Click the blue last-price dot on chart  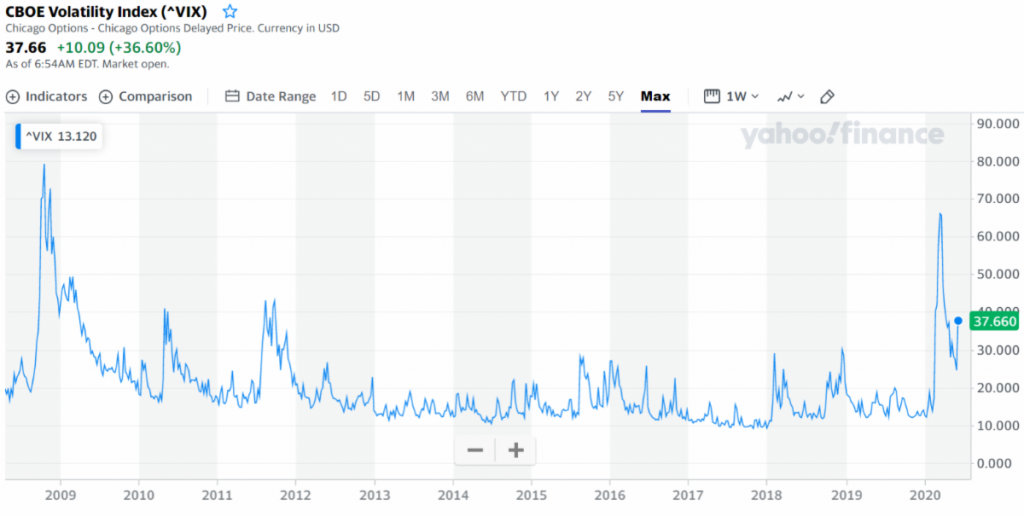click(x=958, y=321)
